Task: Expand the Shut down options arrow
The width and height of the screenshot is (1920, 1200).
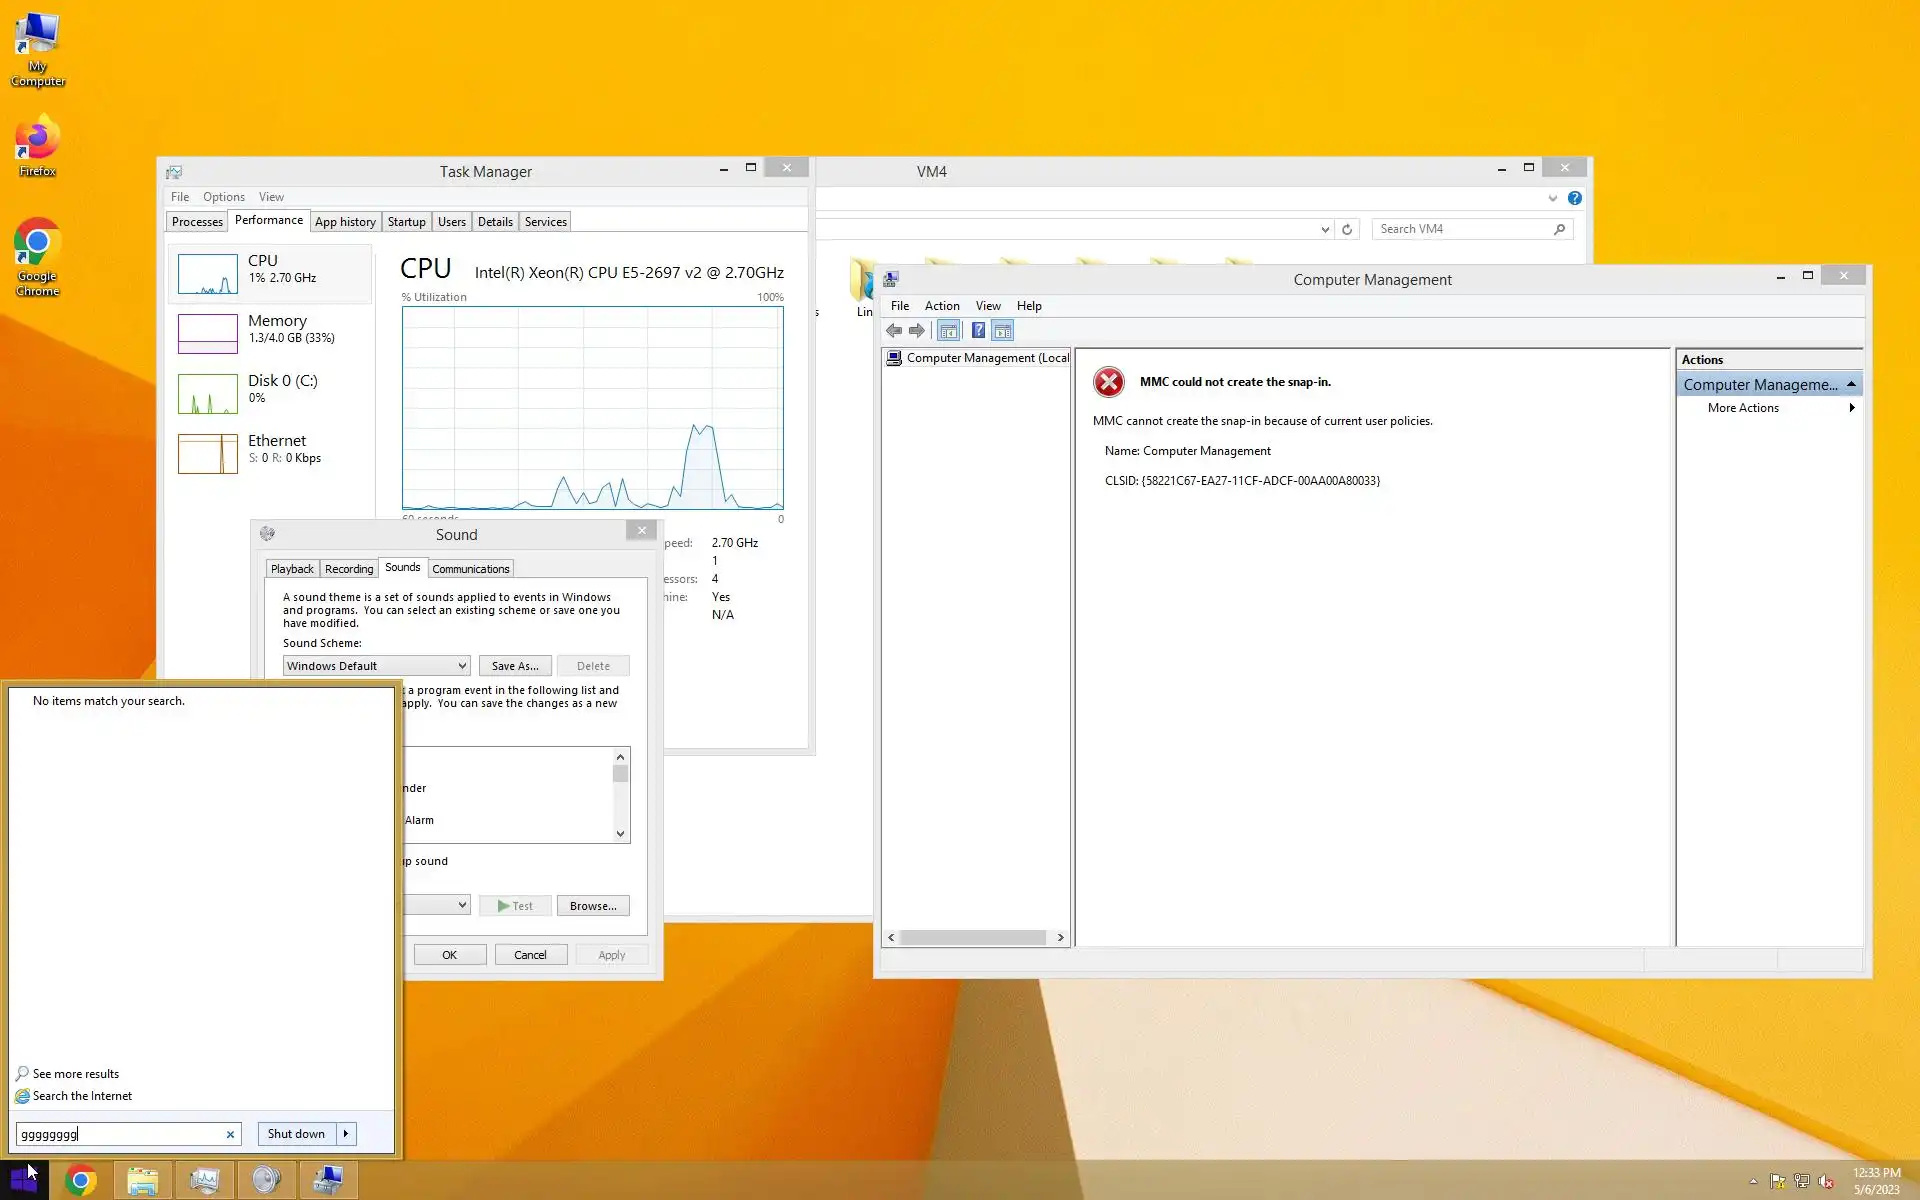Action: point(346,1134)
